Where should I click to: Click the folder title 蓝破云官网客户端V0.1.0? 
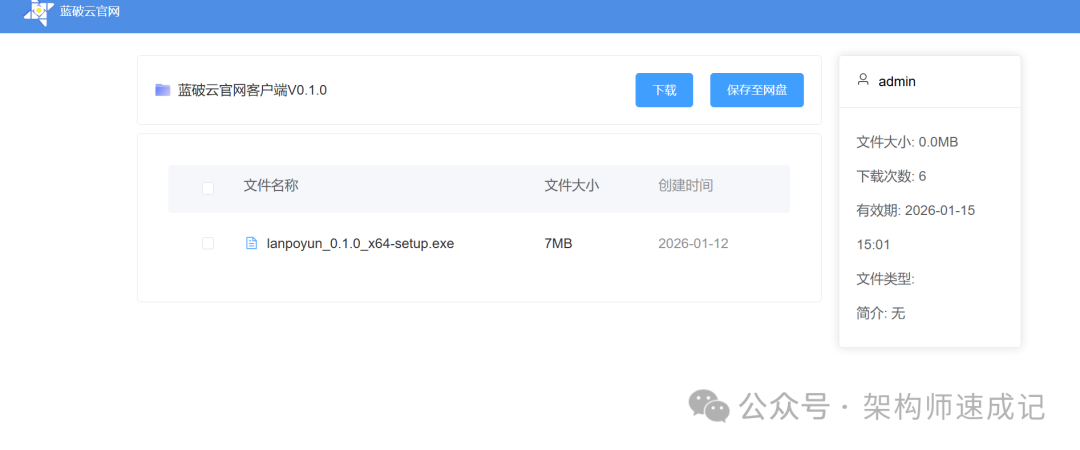[252, 90]
